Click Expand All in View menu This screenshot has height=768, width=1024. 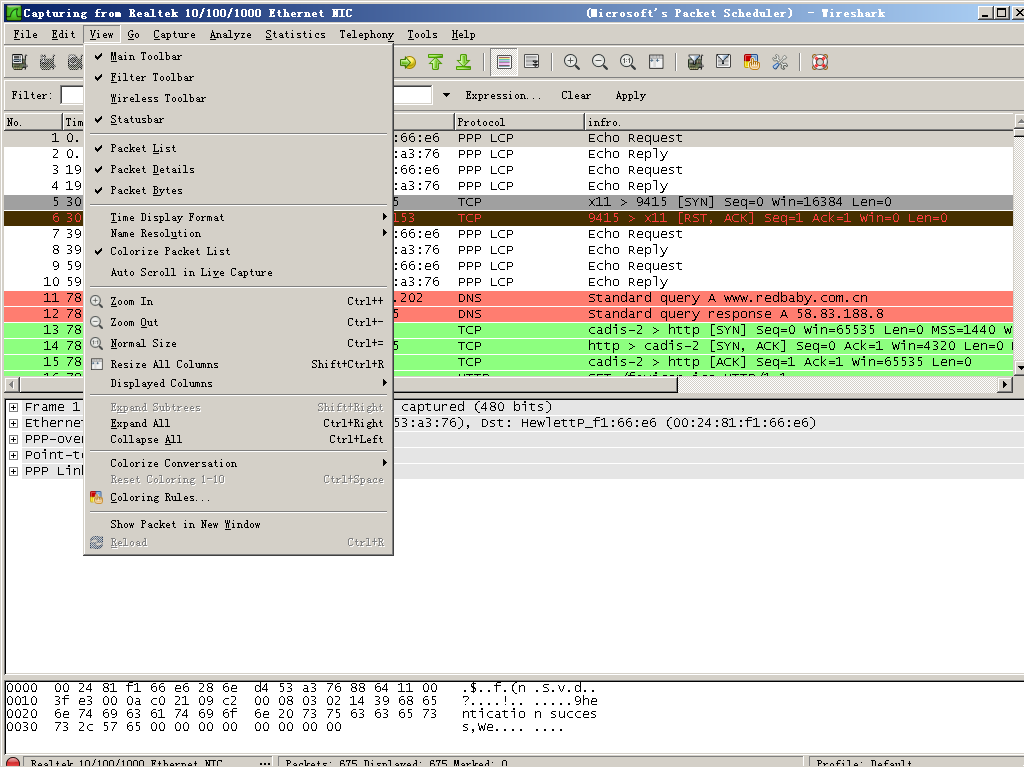click(238, 423)
